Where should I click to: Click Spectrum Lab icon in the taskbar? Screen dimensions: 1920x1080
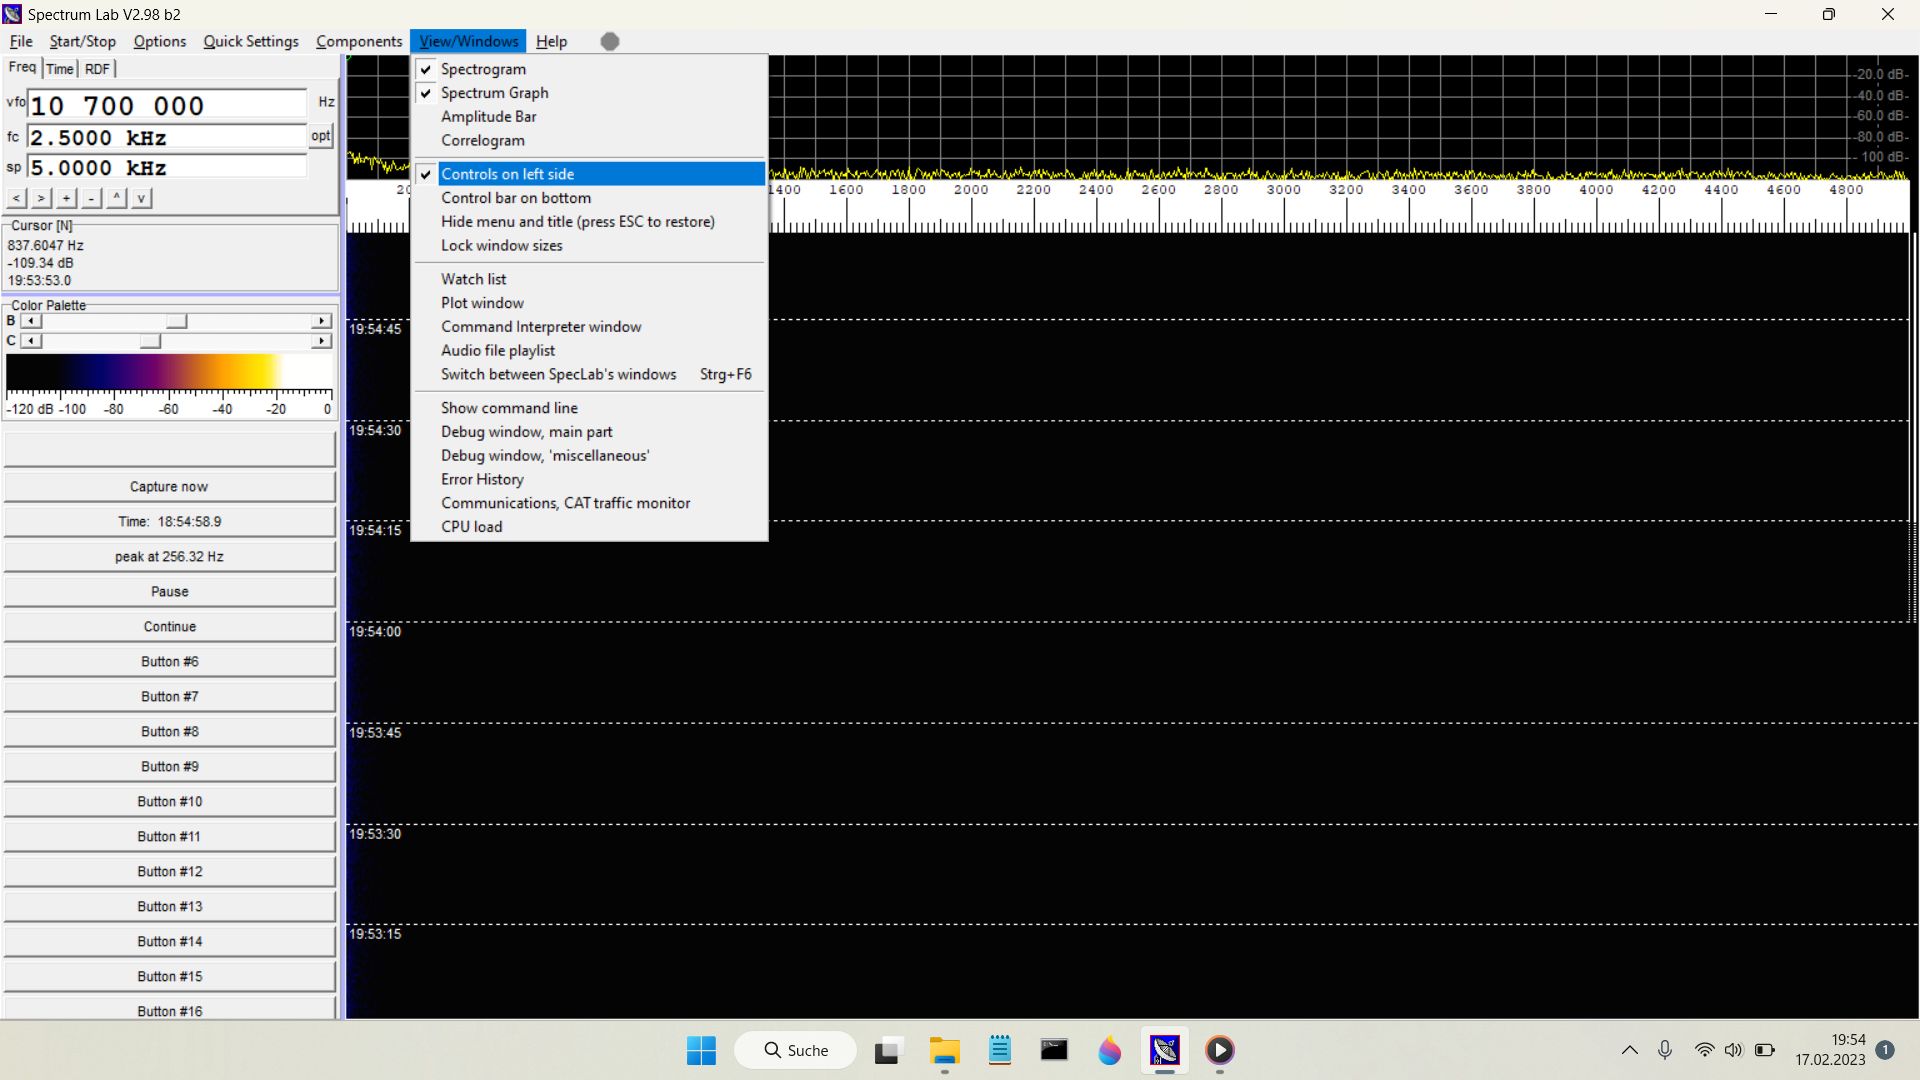[x=1164, y=1050]
